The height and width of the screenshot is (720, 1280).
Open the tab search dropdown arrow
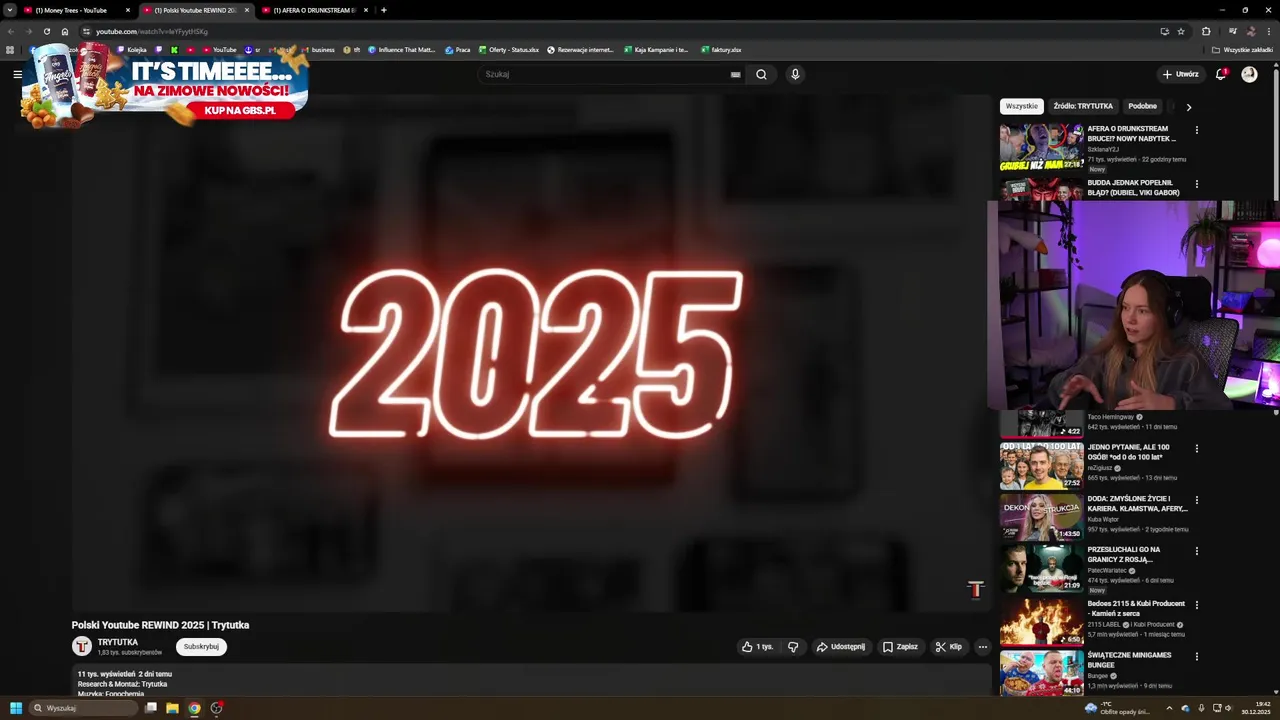pyautogui.click(x=10, y=10)
